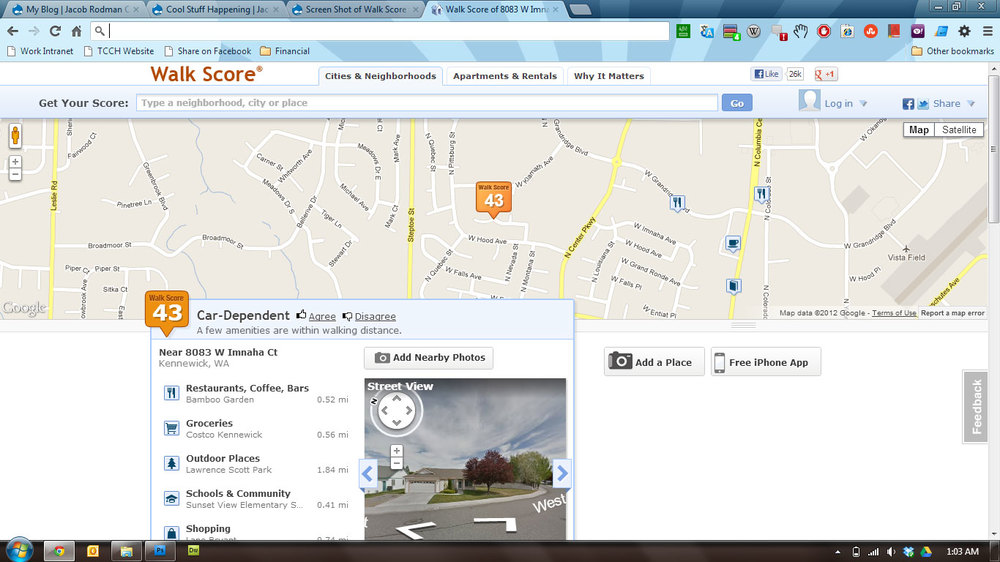
Task: Select the Schools & Community category row
Action: click(x=255, y=498)
